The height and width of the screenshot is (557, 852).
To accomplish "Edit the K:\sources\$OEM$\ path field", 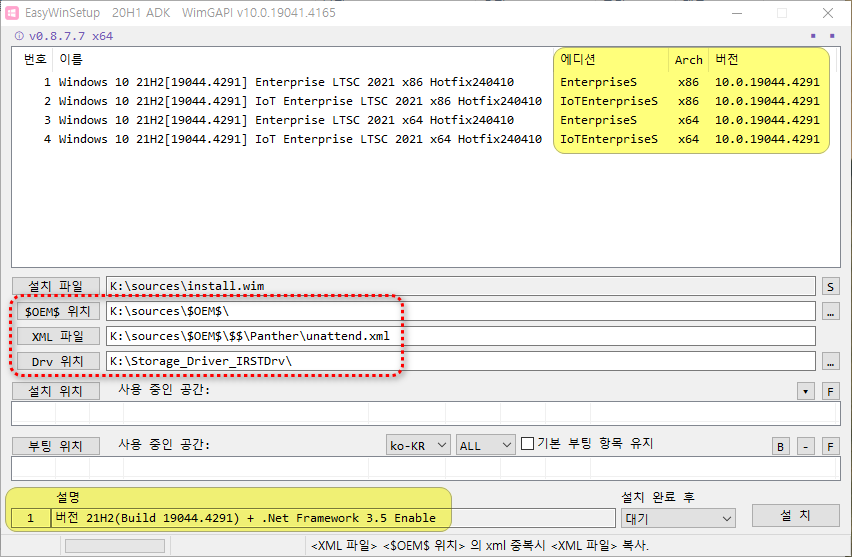I will click(x=461, y=311).
